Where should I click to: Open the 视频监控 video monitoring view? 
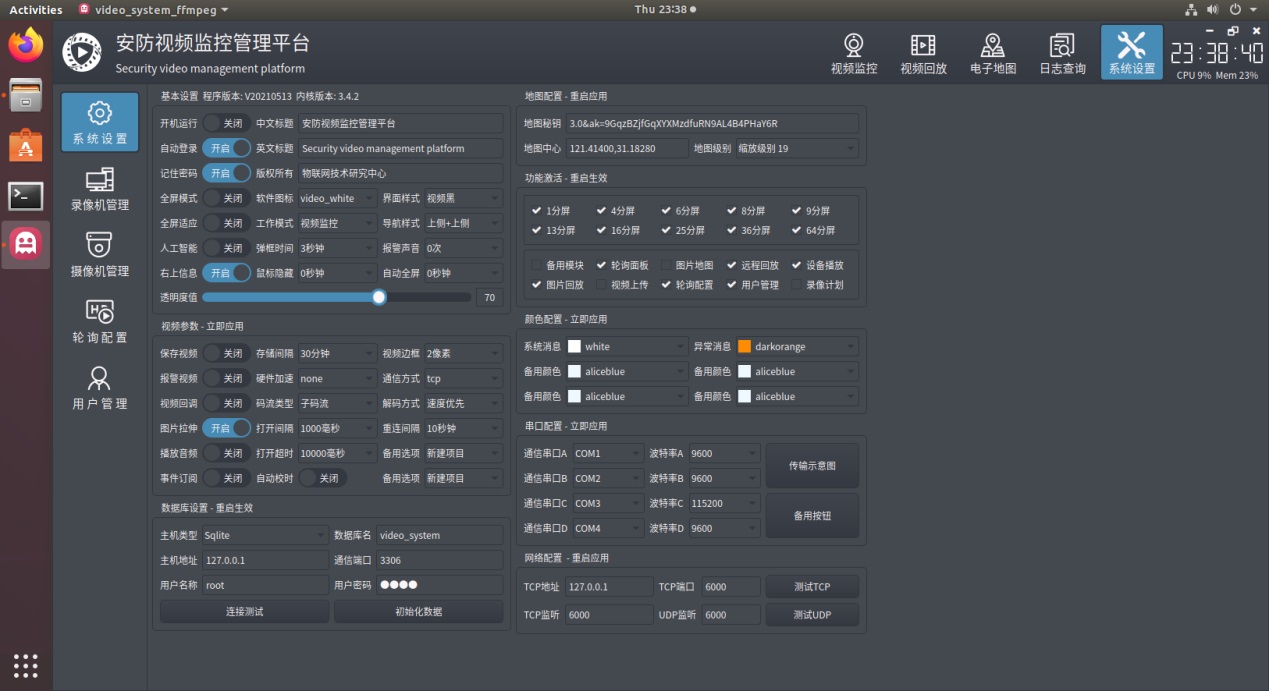pyautogui.click(x=853, y=54)
